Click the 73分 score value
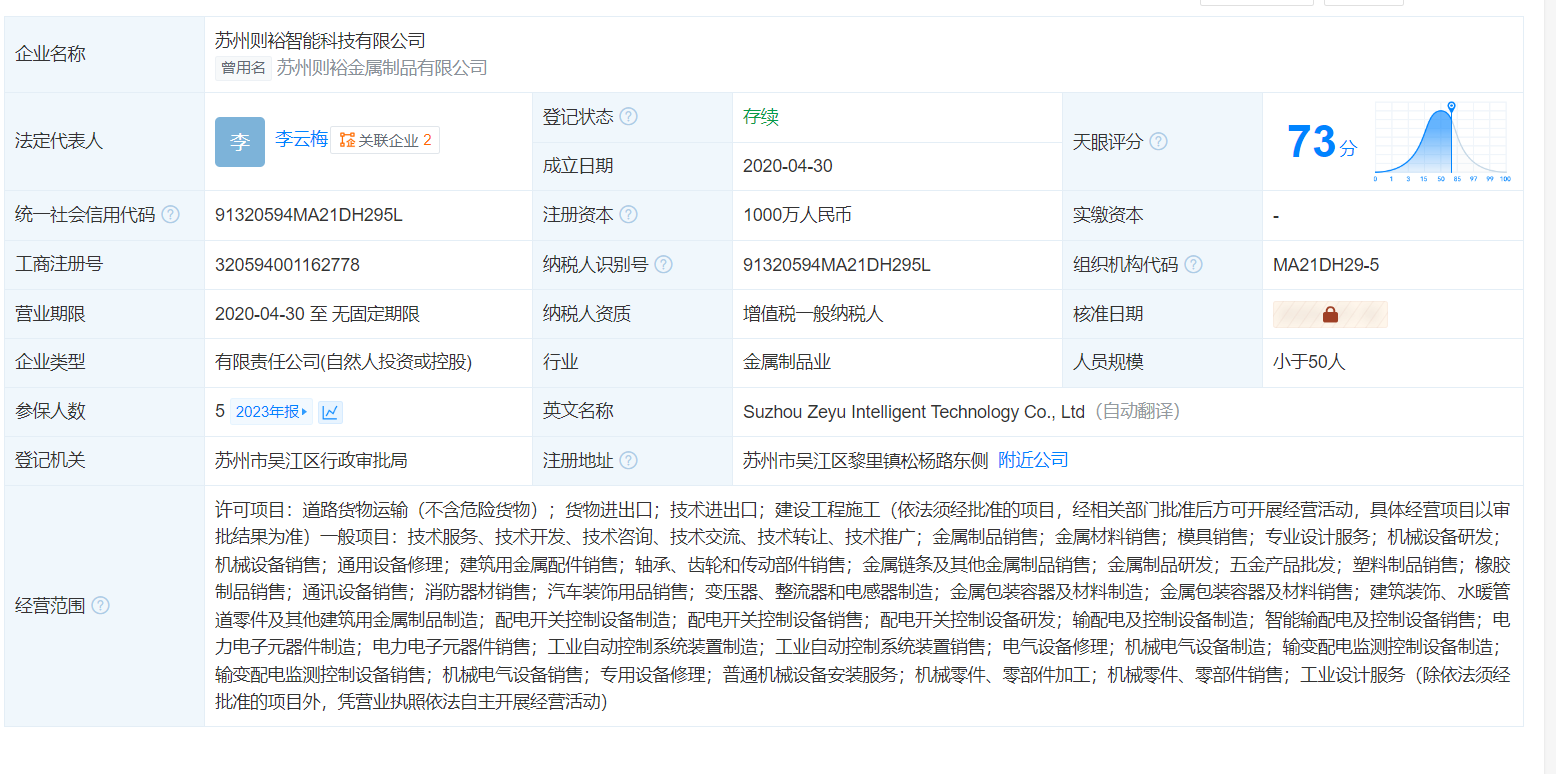Image resolution: width=1556 pixels, height=774 pixels. pos(1322,142)
